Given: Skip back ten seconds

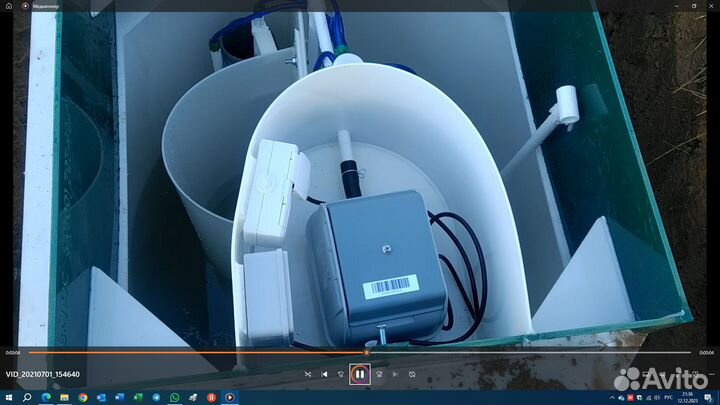Looking at the screenshot, I should click(x=341, y=374).
